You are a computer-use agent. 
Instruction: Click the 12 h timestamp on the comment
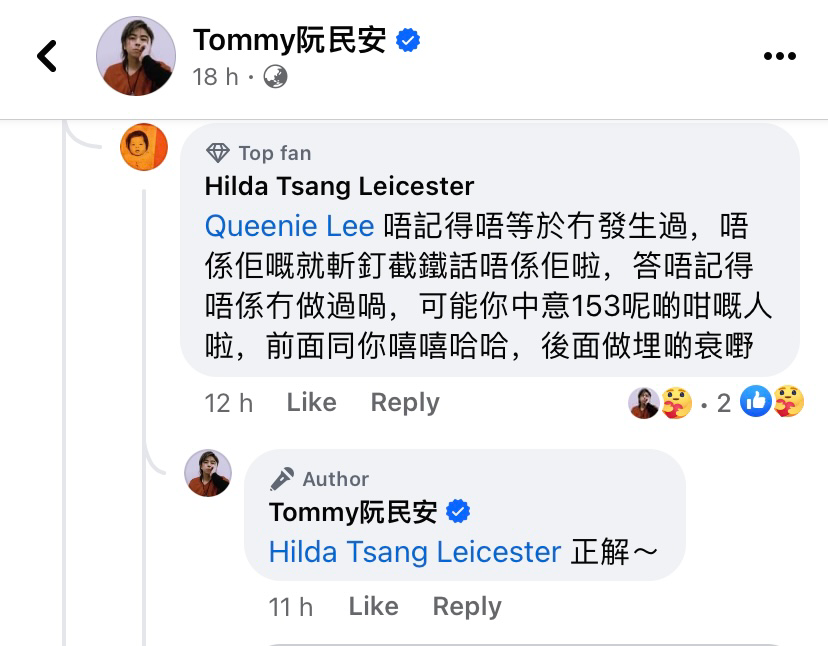(x=228, y=403)
